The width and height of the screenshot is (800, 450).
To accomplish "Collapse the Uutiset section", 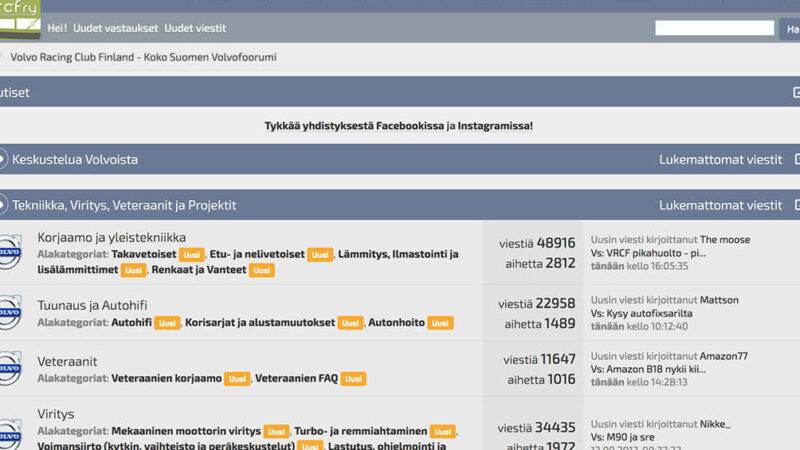I will 796,92.
